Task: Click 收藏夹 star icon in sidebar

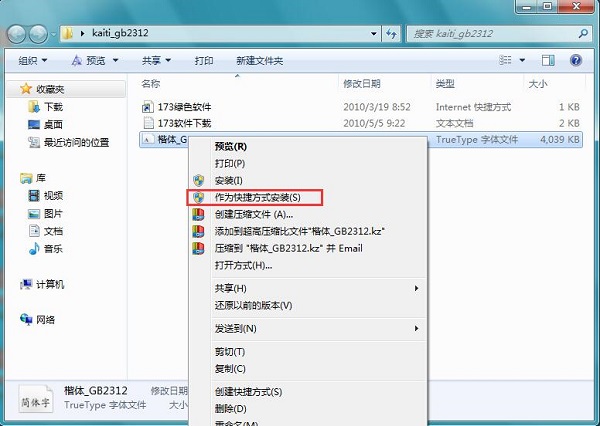Action: [26, 89]
